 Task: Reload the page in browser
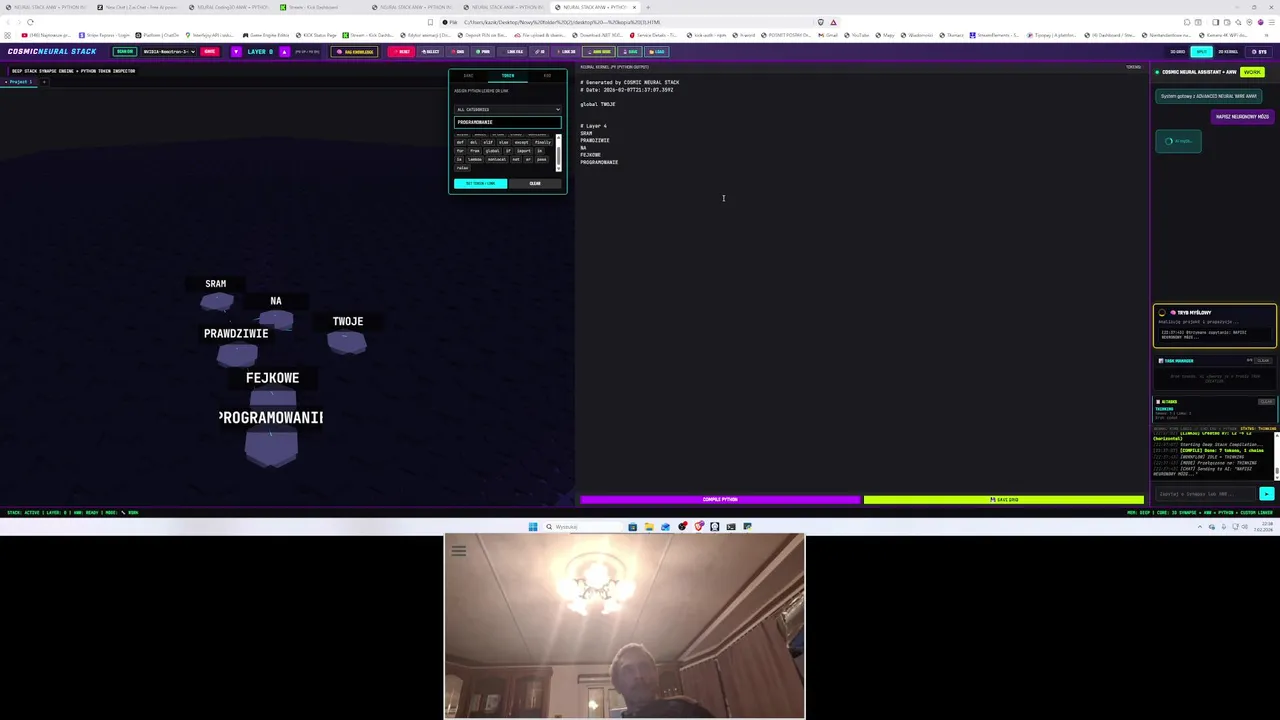[x=31, y=22]
